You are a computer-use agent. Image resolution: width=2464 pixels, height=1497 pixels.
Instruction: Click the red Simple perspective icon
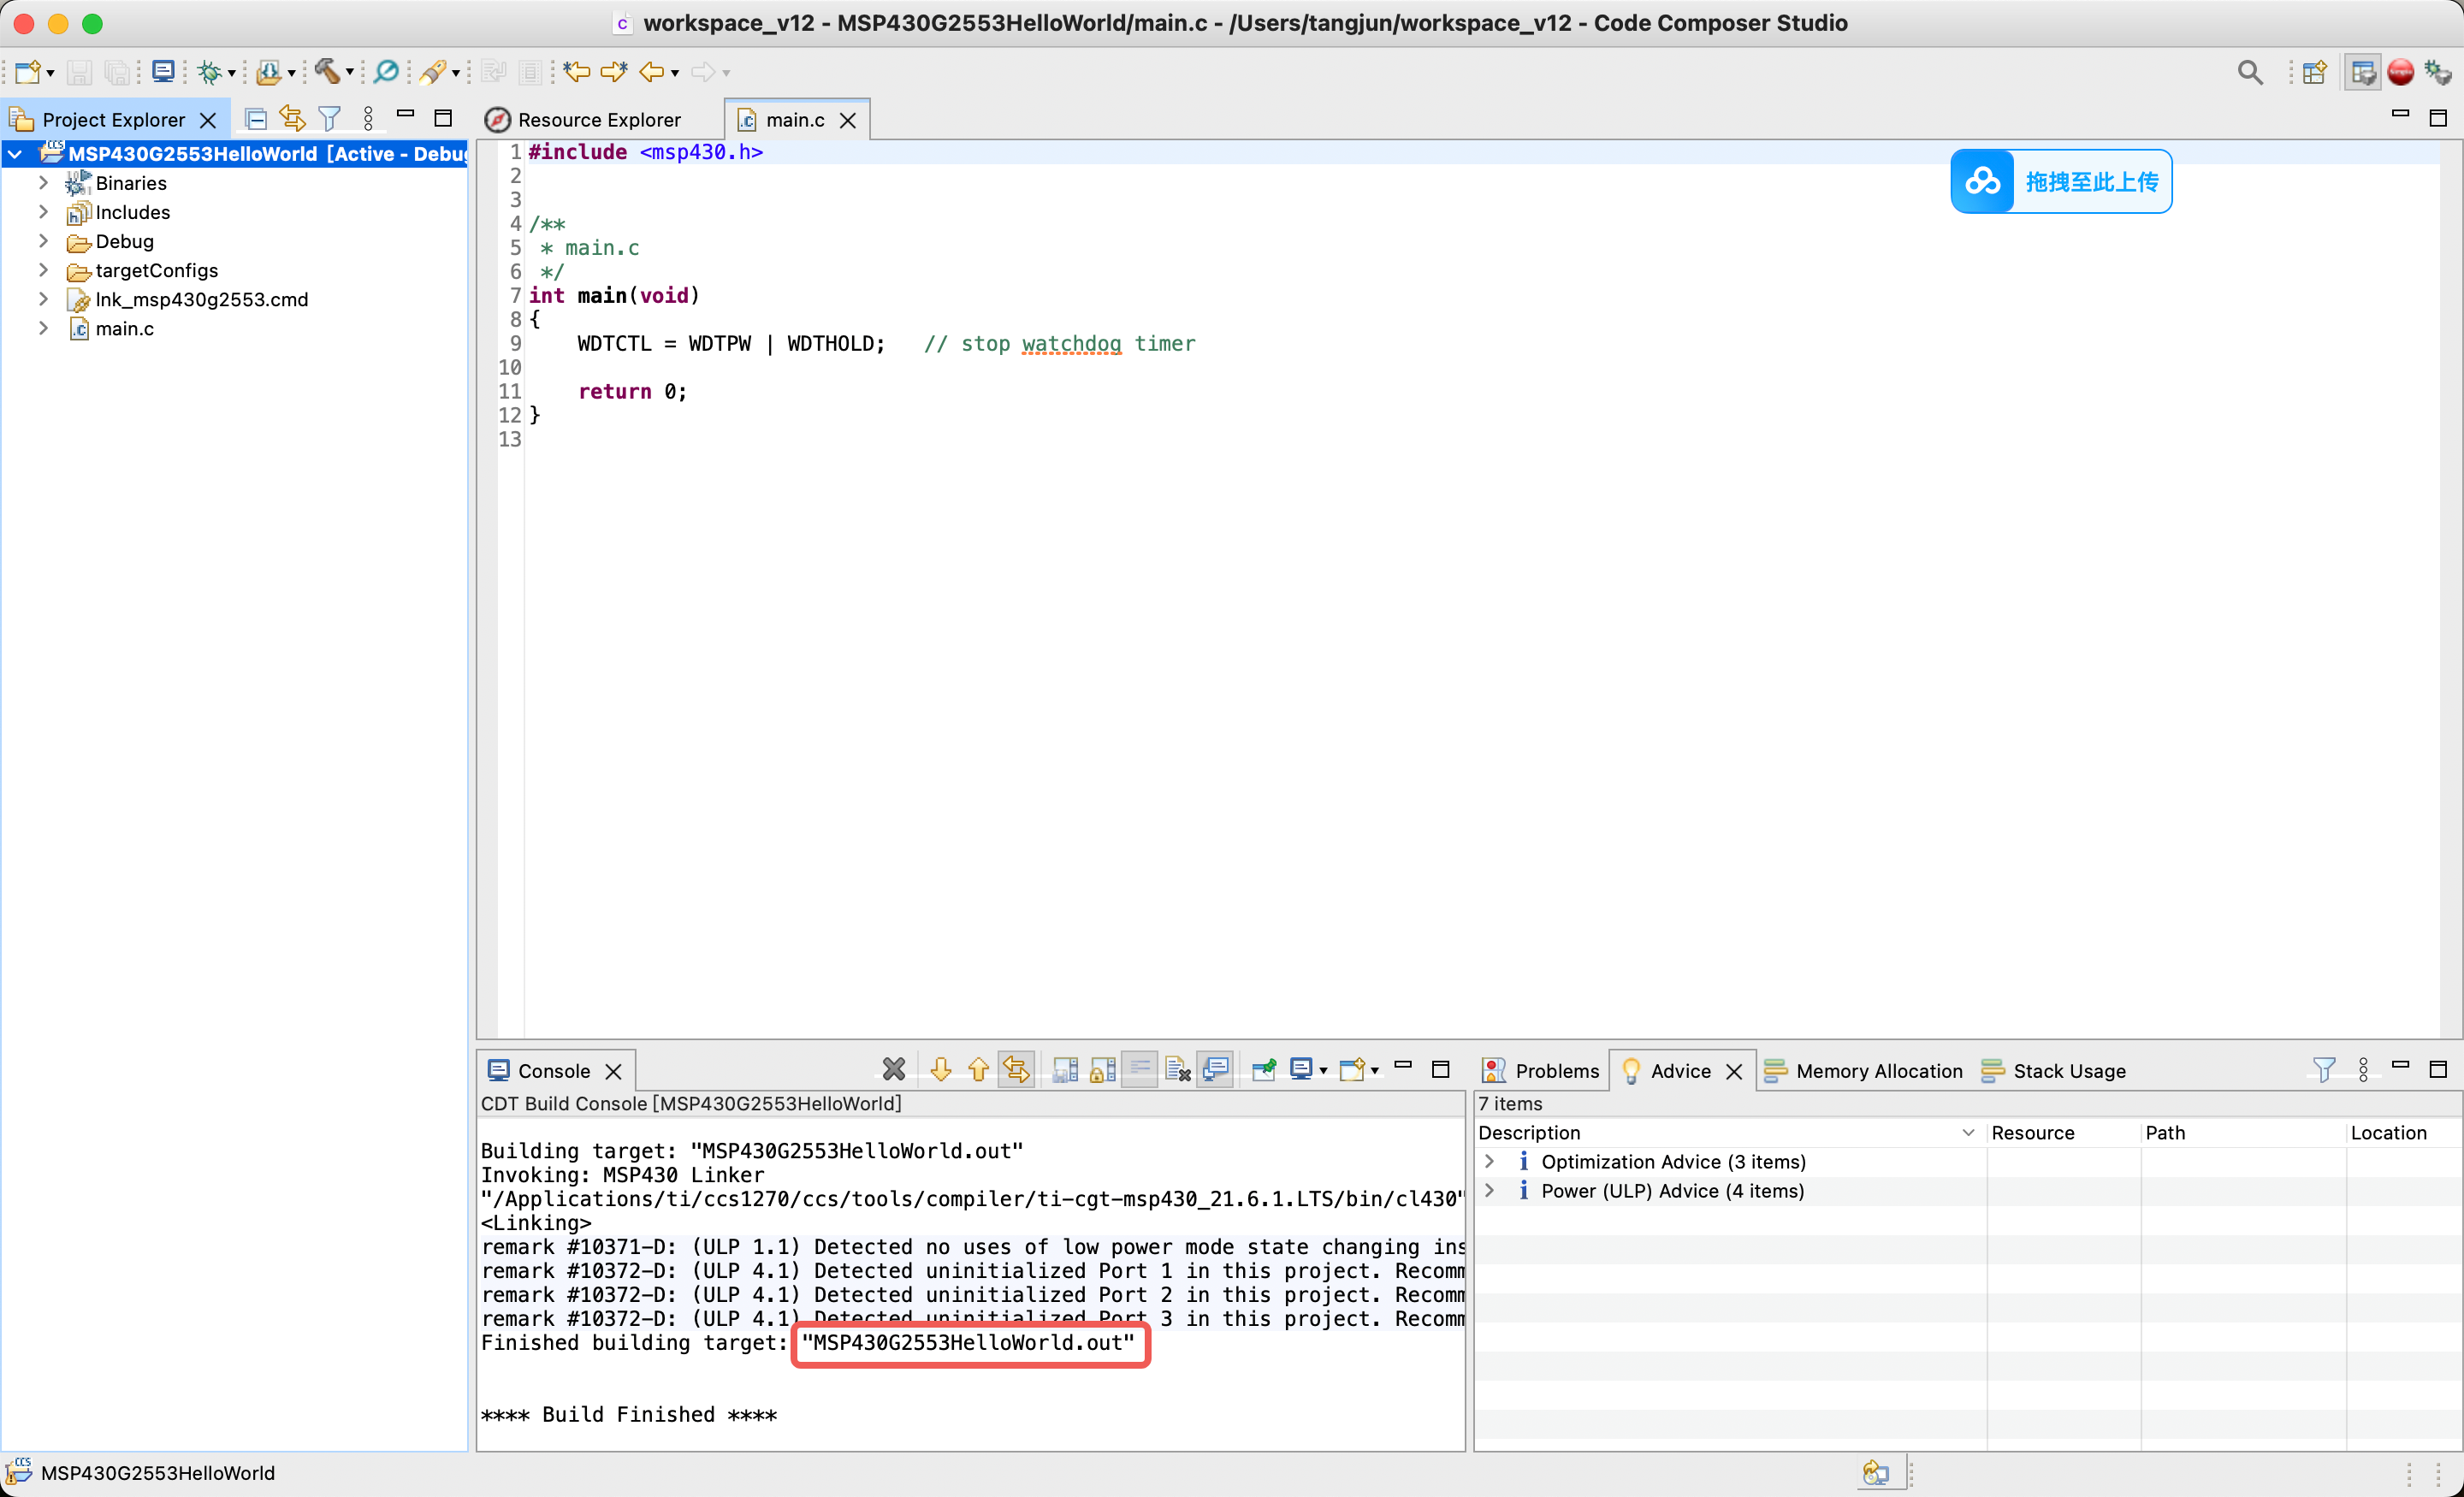2400,72
